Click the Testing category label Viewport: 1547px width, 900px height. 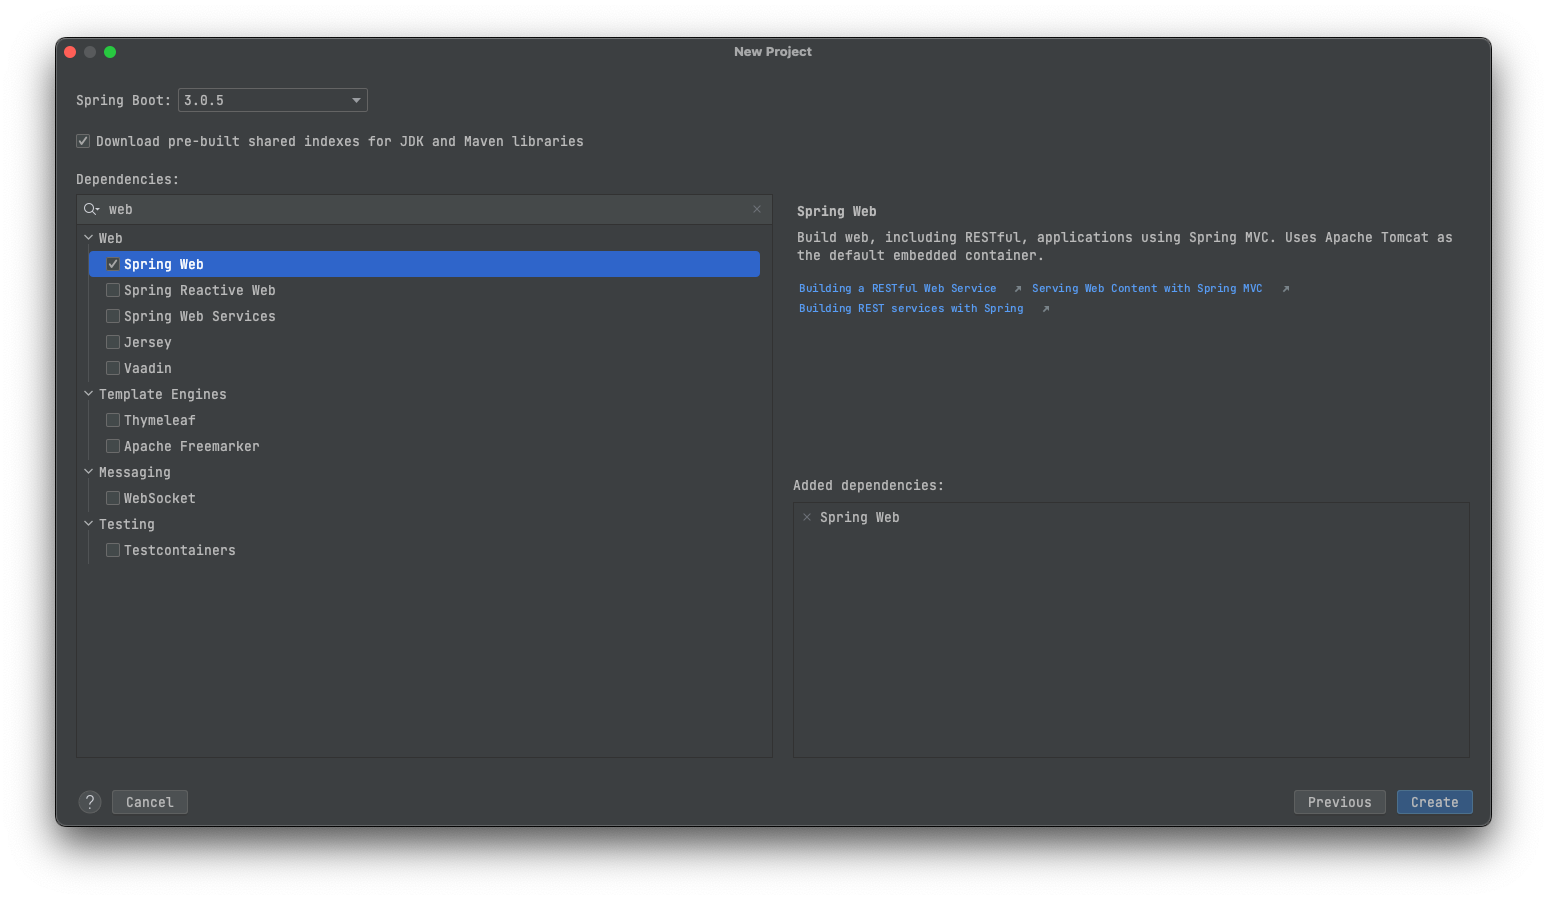[127, 524]
